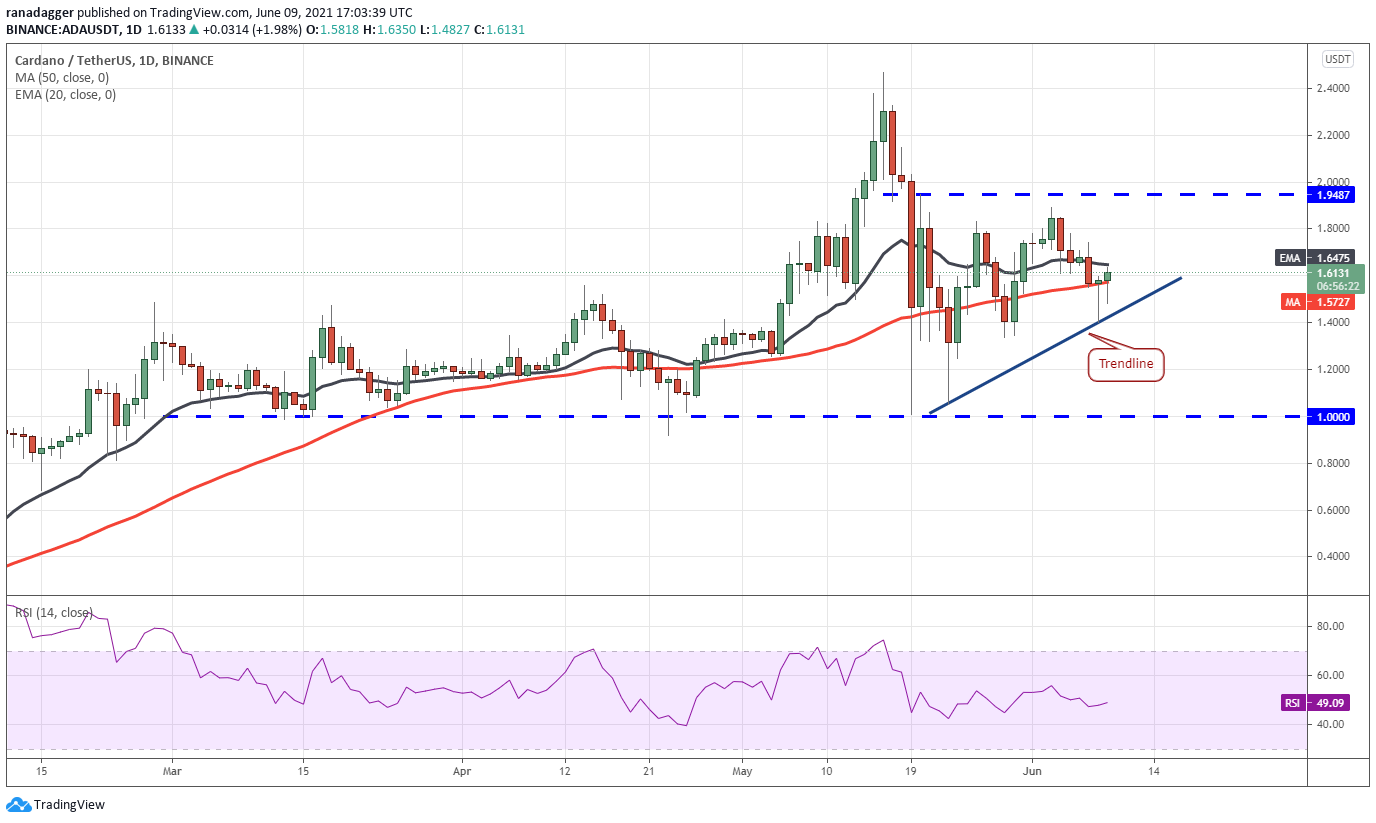Select the red MA tag on price axis
The width and height of the screenshot is (1376, 823).
click(1291, 301)
